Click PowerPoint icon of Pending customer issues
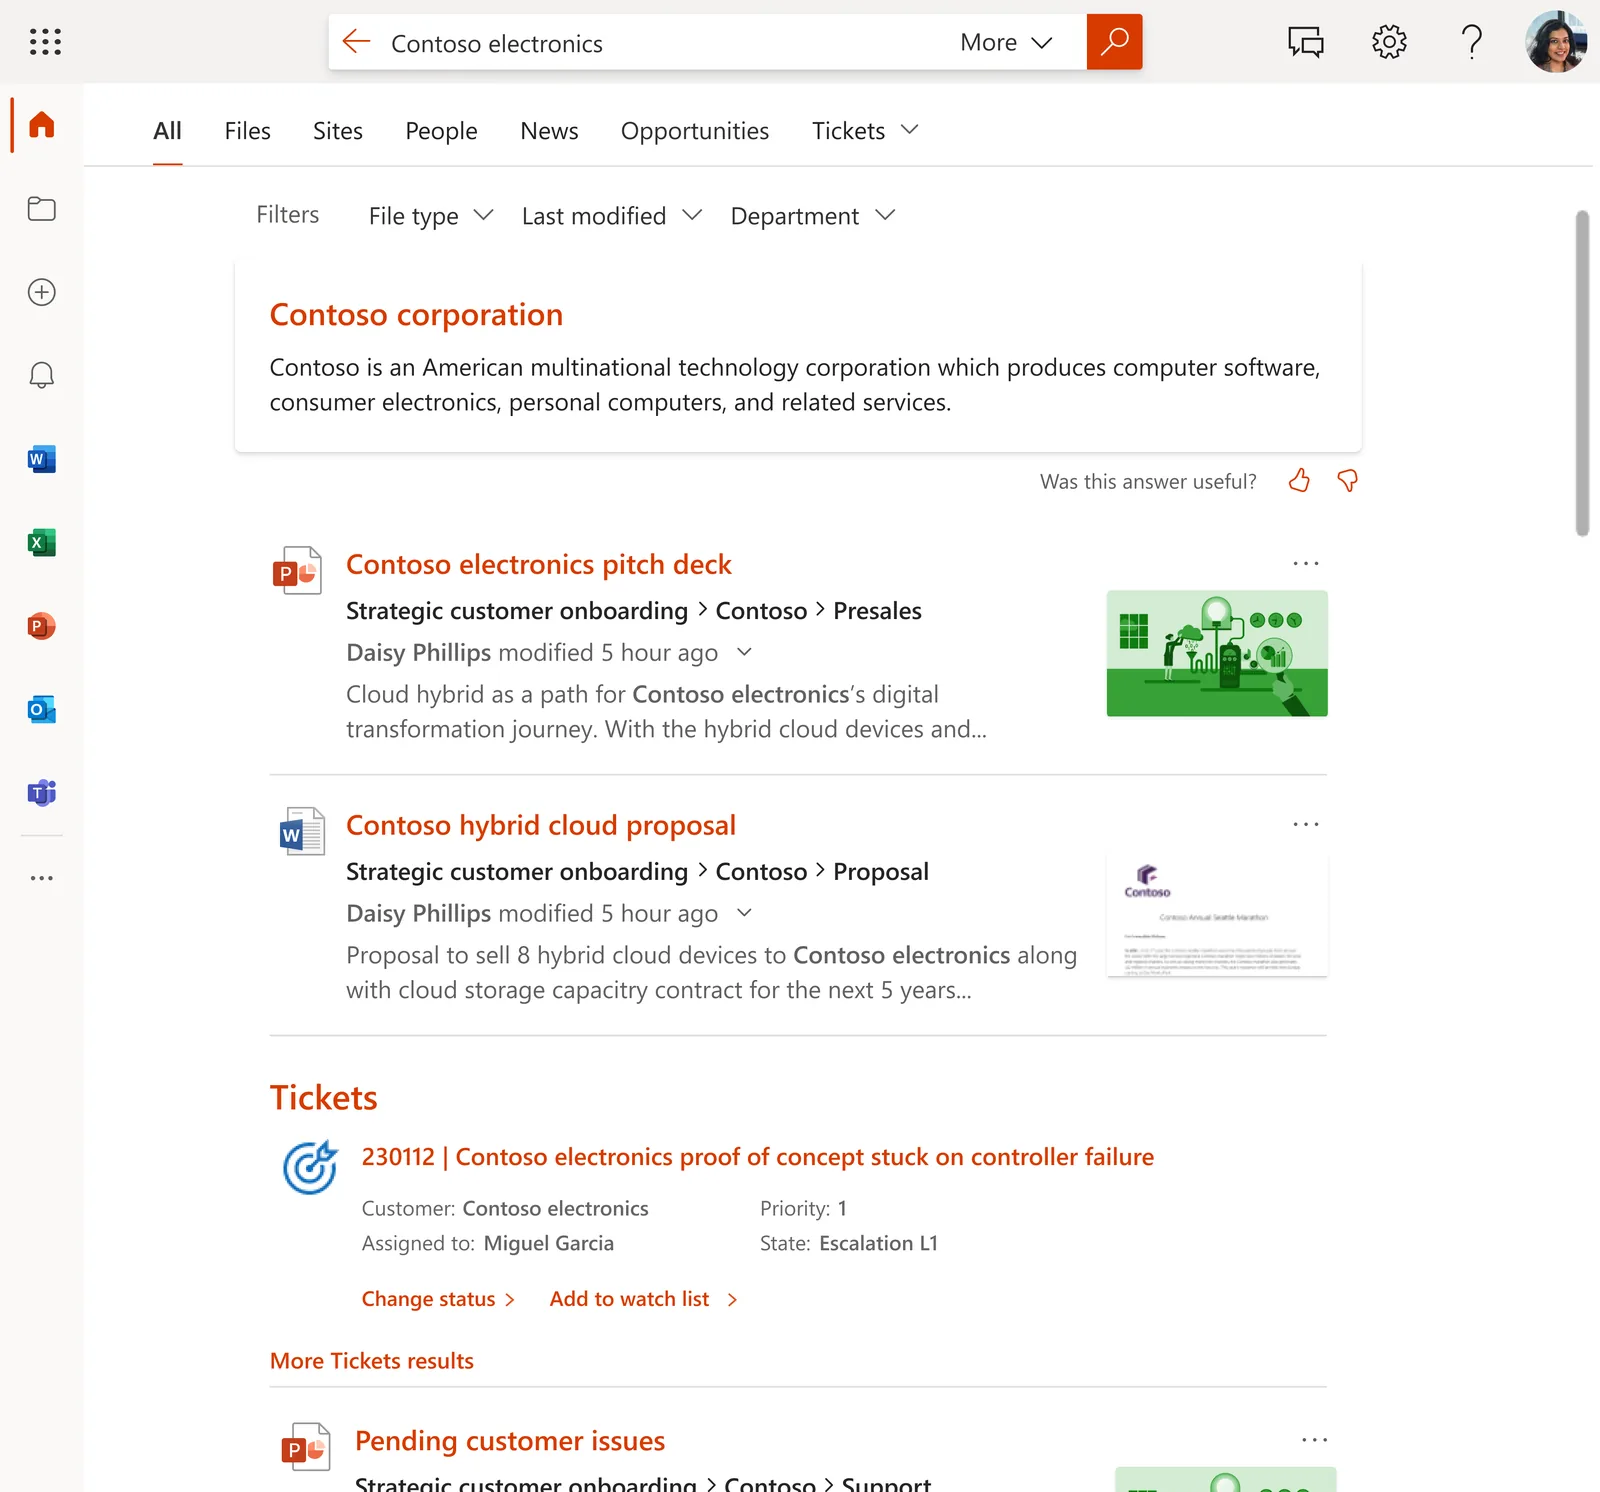Screen dimensions: 1600x1492 click(x=306, y=1446)
